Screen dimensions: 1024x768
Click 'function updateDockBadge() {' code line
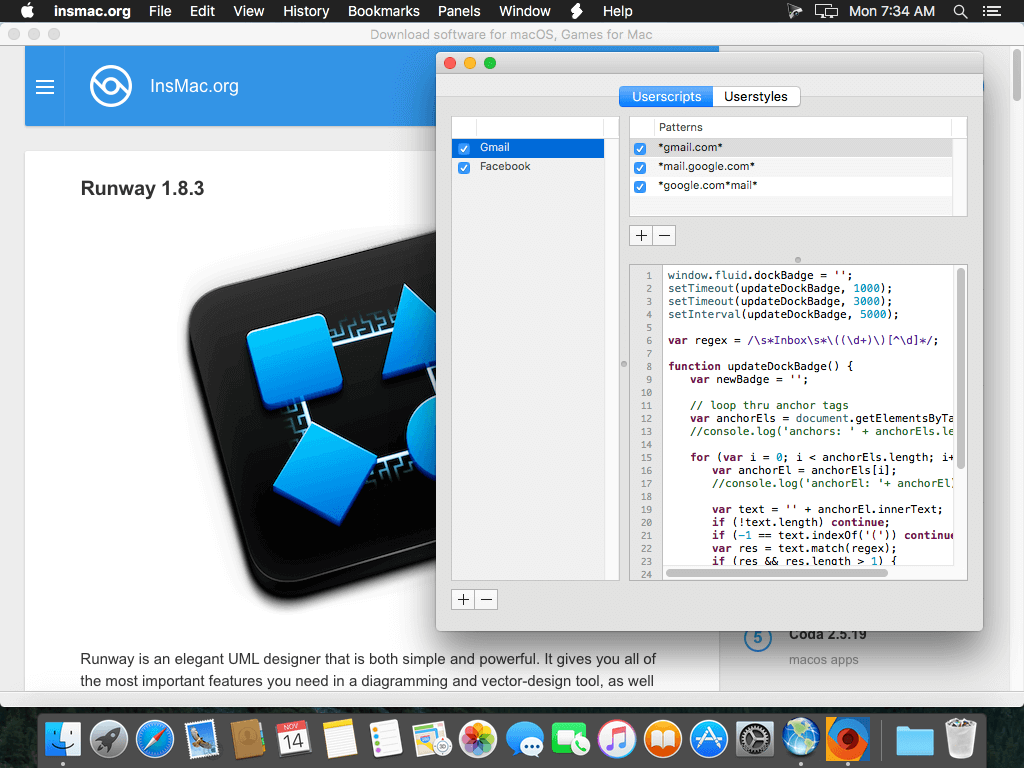tap(760, 366)
